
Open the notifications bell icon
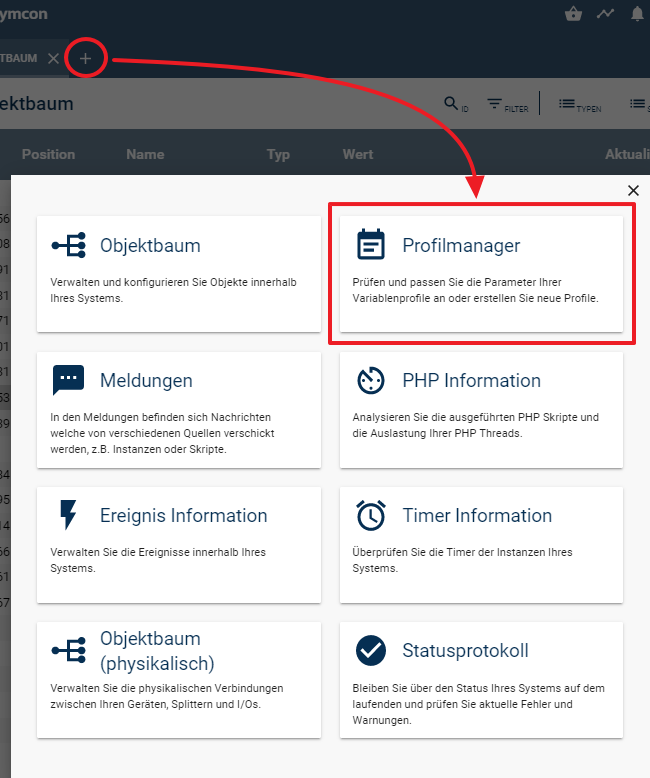coord(637,14)
